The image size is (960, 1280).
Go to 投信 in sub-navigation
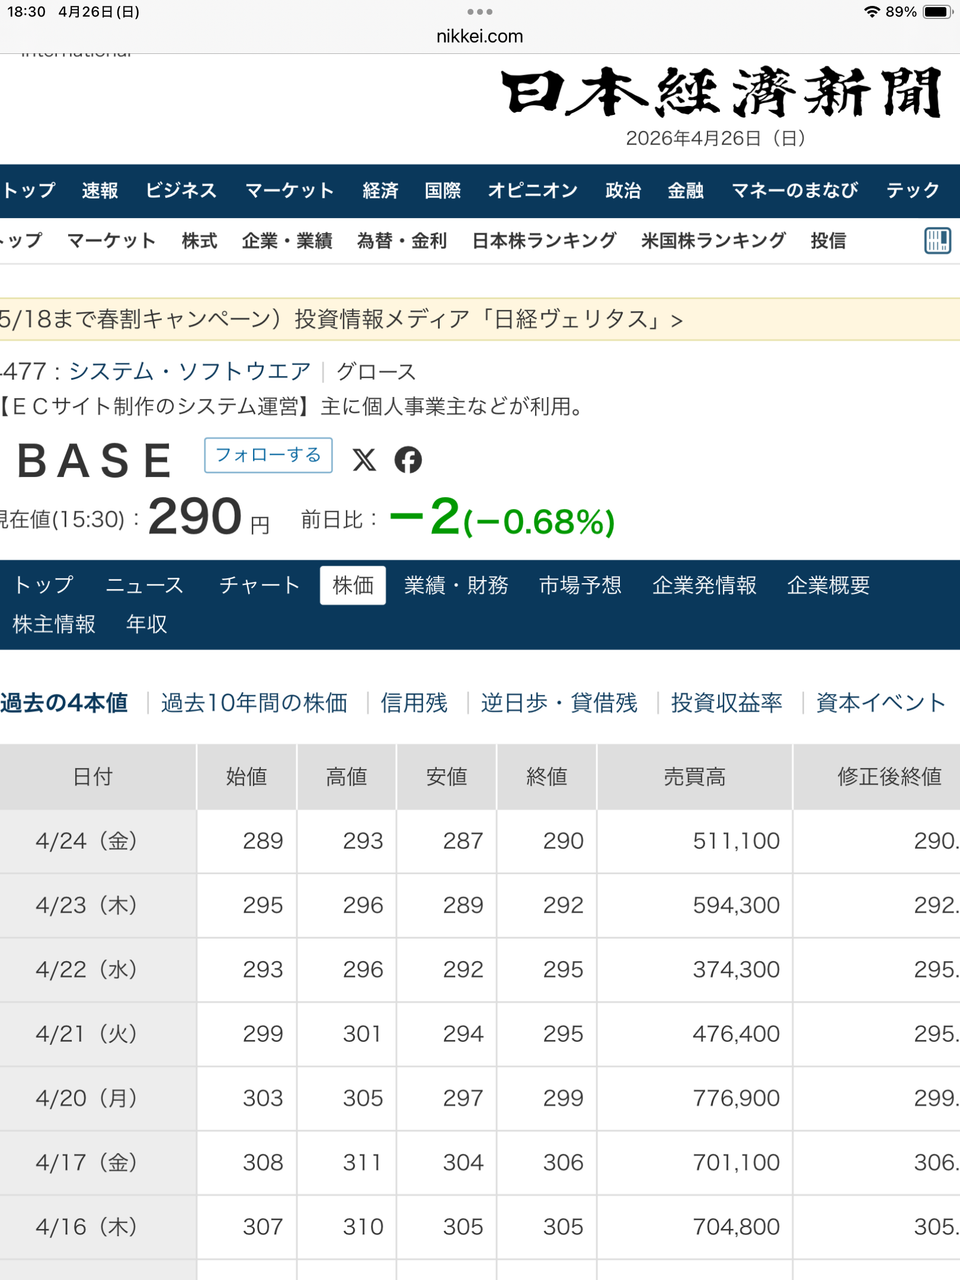pos(828,241)
